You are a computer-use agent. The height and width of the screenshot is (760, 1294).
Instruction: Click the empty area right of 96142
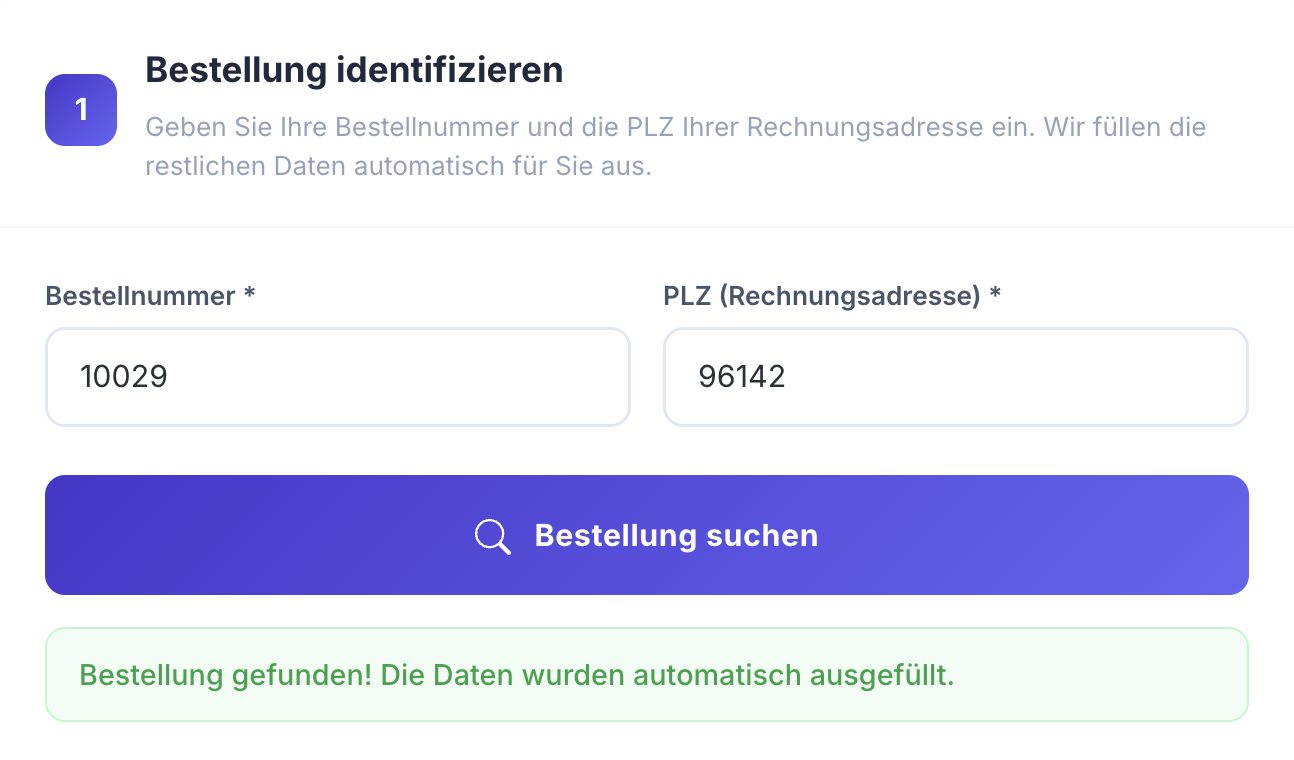(1030, 377)
